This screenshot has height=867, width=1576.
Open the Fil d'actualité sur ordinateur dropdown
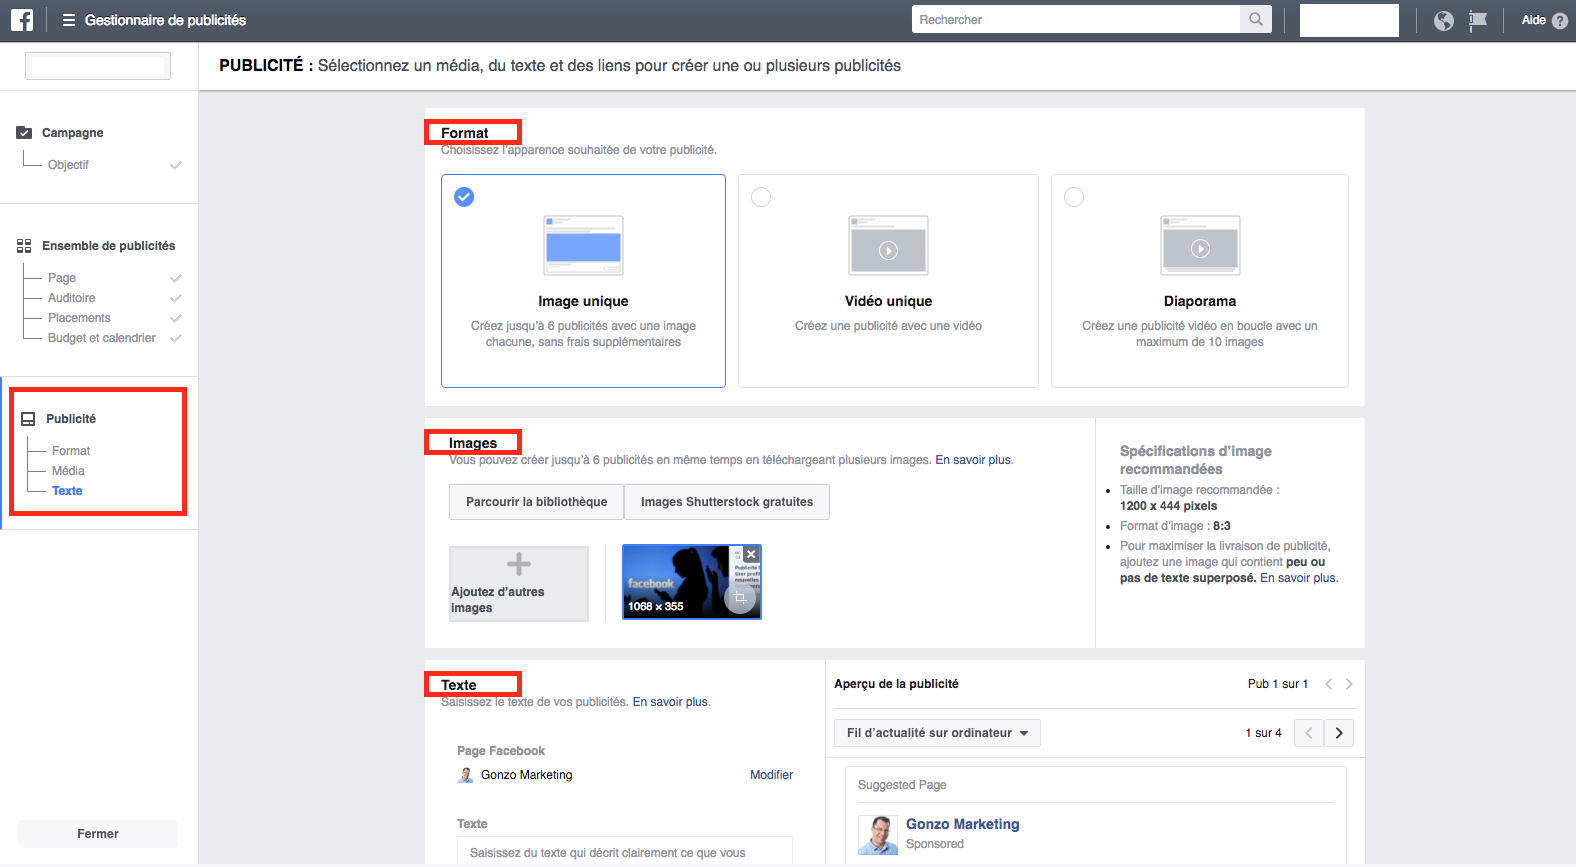click(937, 733)
